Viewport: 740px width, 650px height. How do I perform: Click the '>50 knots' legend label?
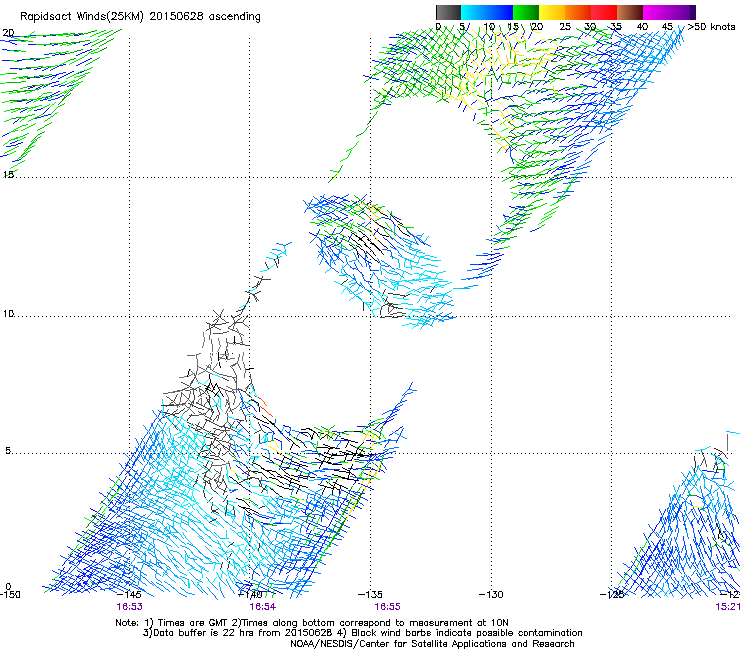click(711, 27)
